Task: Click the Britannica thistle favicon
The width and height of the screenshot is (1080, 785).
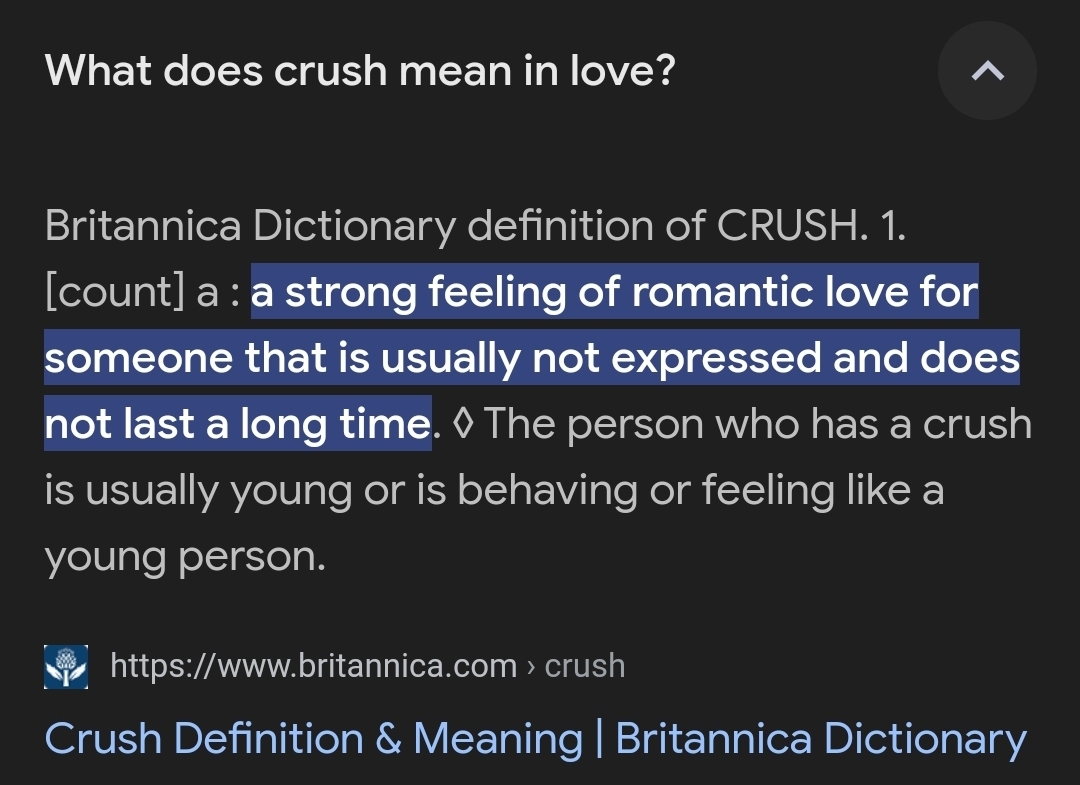Action: pos(66,666)
